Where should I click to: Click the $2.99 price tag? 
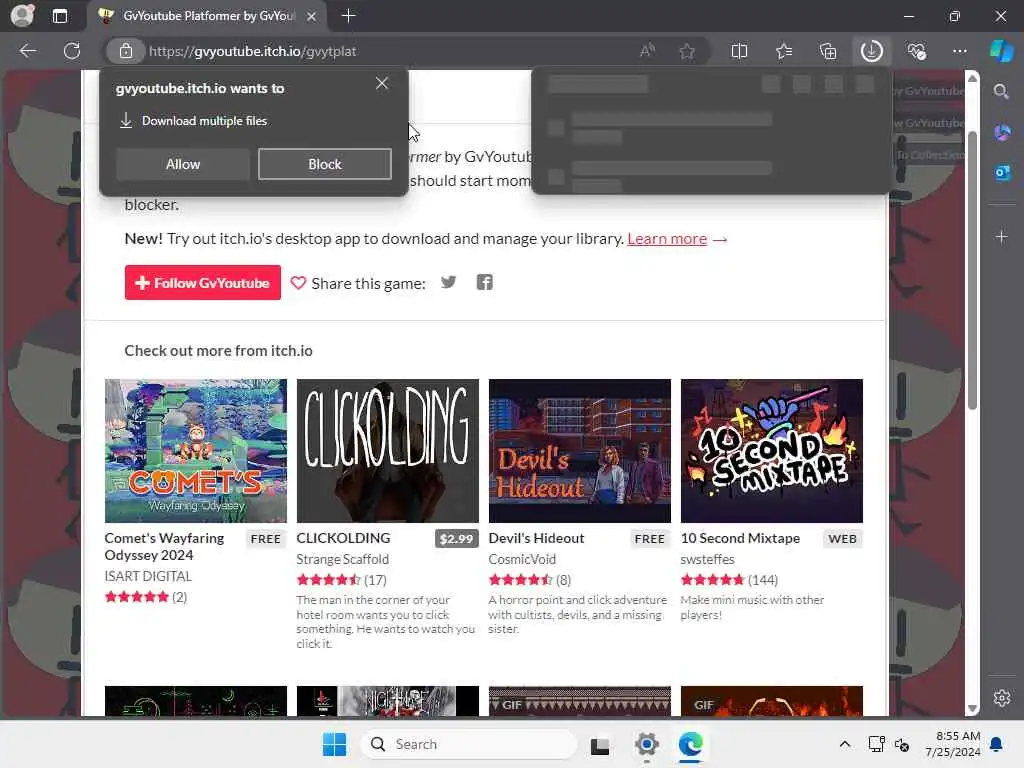[x=456, y=539]
